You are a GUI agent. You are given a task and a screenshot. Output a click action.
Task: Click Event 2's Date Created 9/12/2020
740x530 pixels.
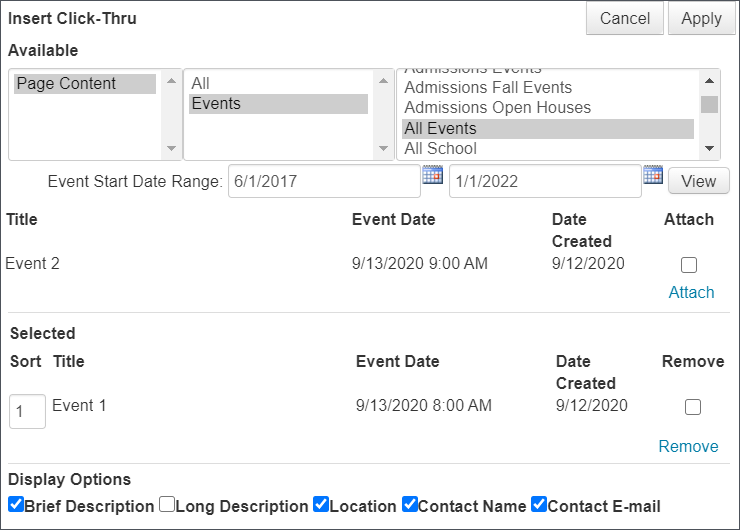coord(588,263)
